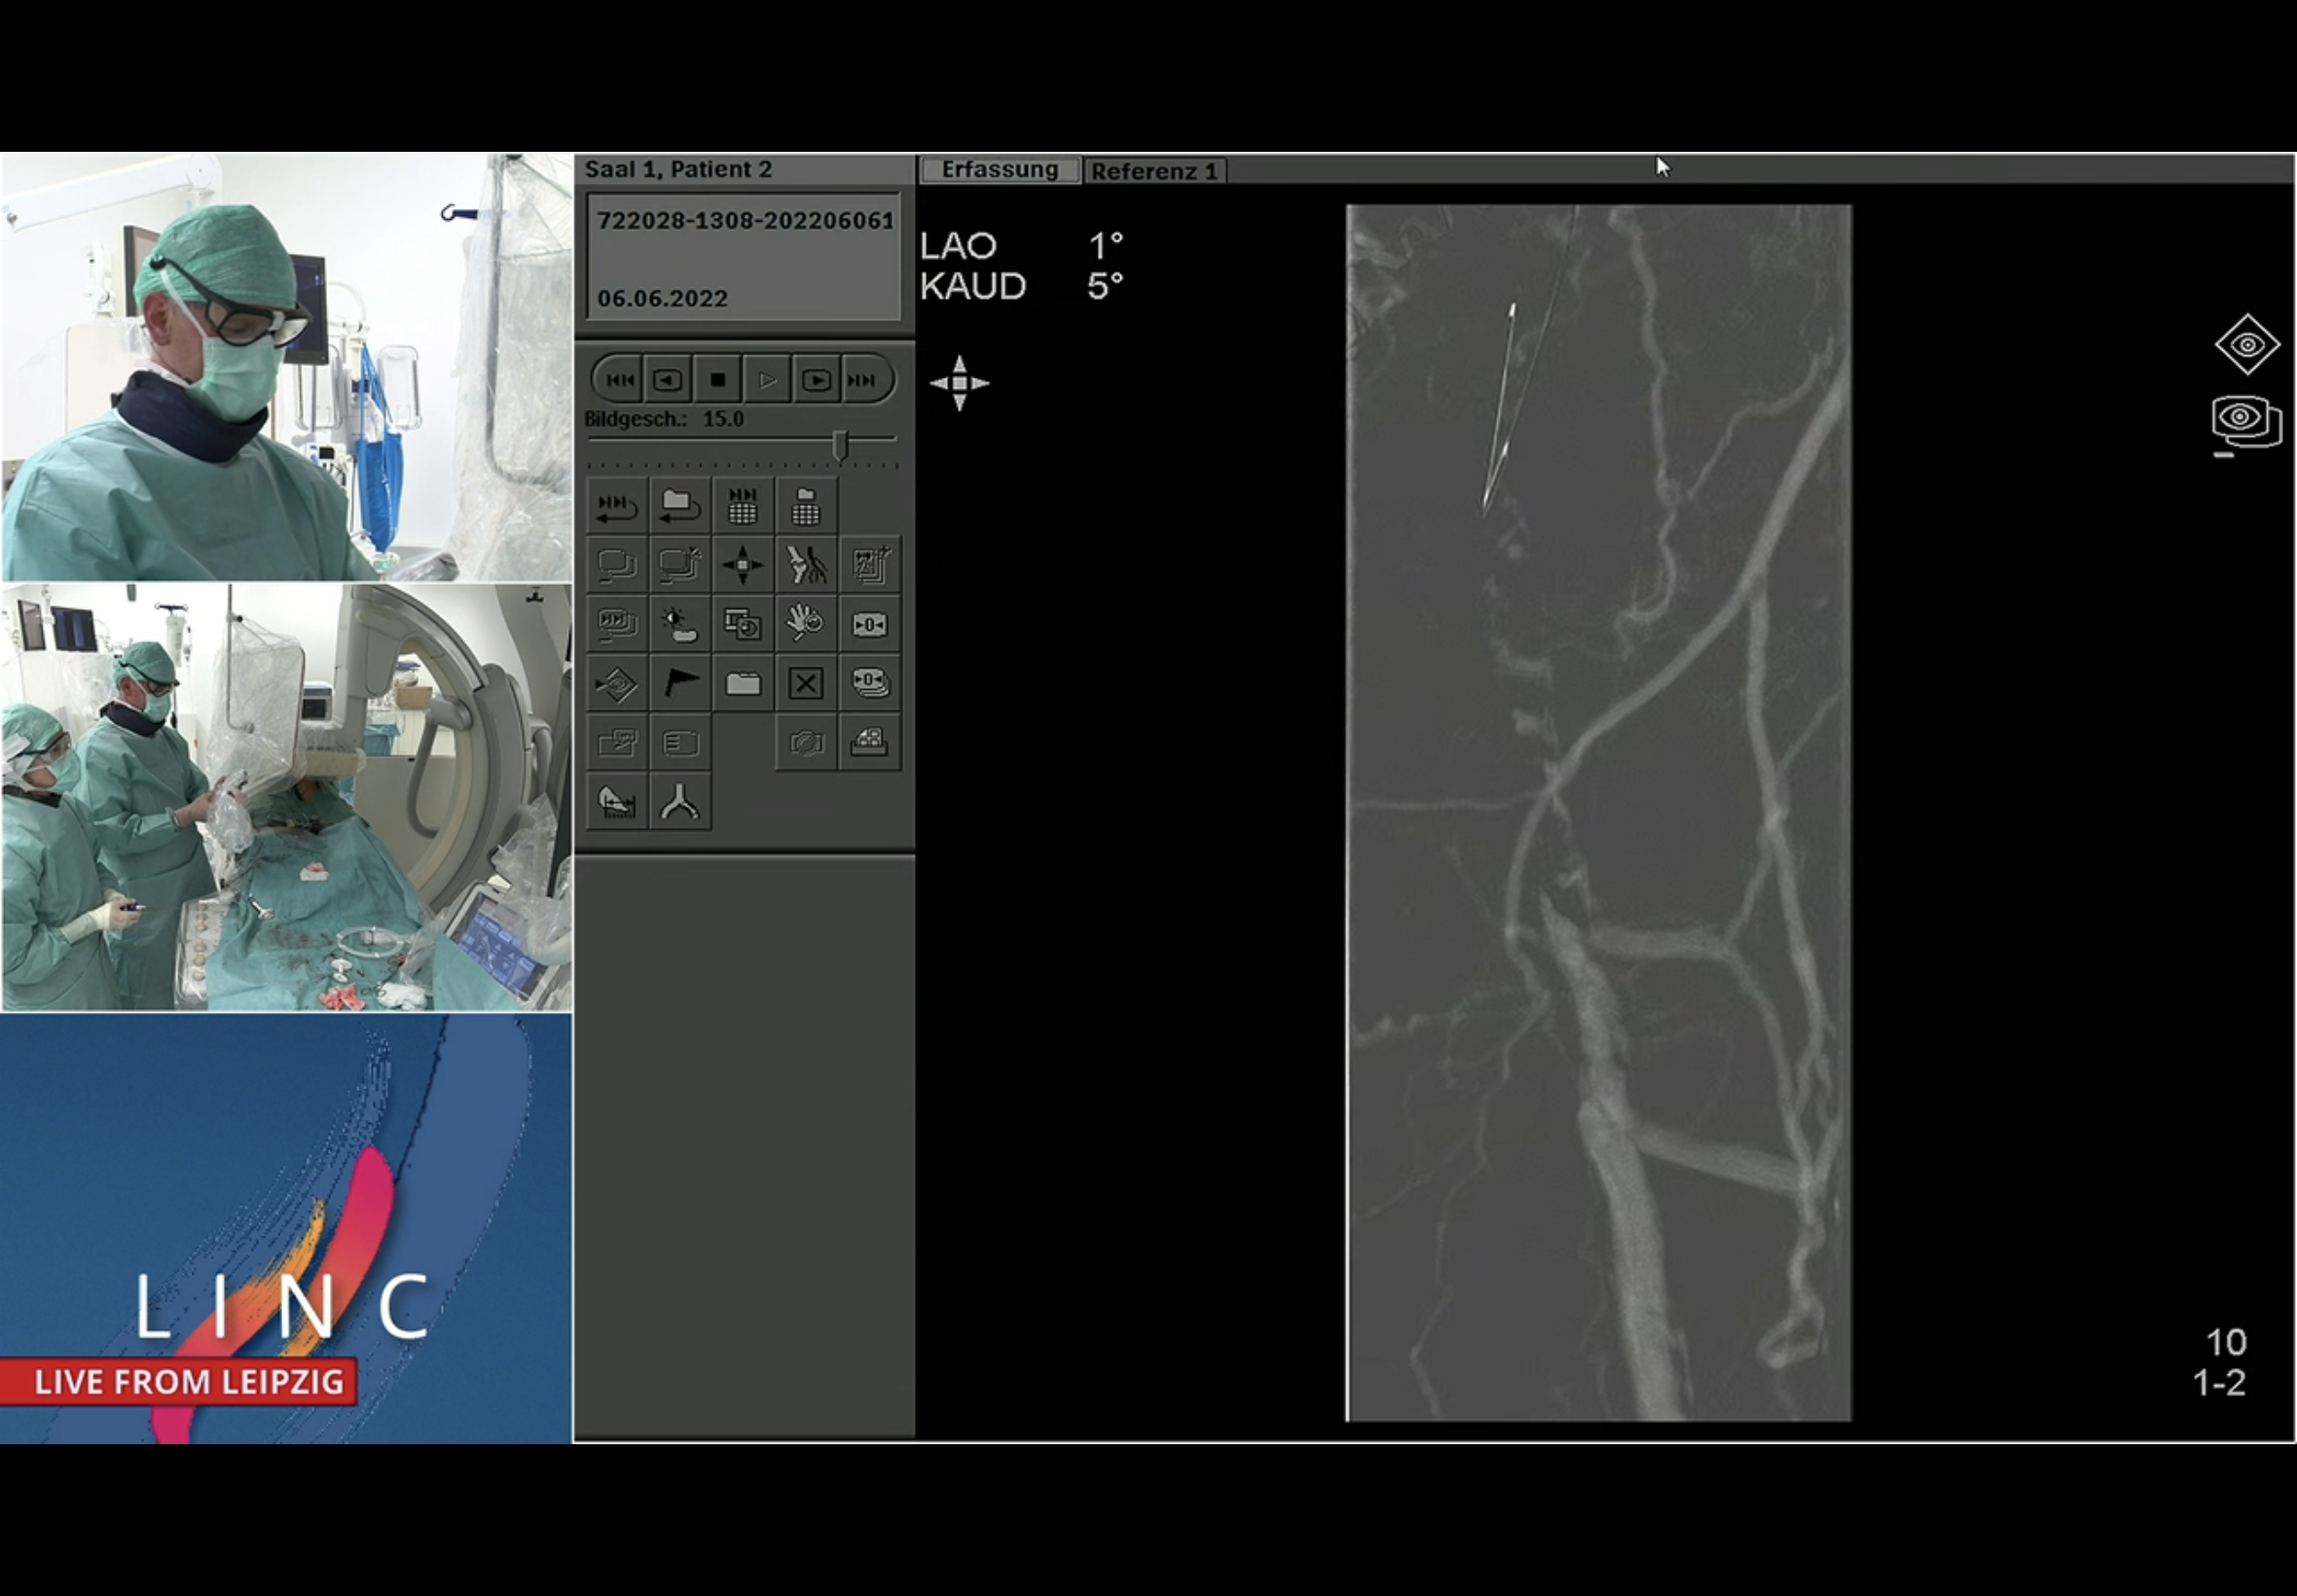The height and width of the screenshot is (1596, 2297).
Task: Click the patient ID field 722028-1308
Action: (744, 221)
